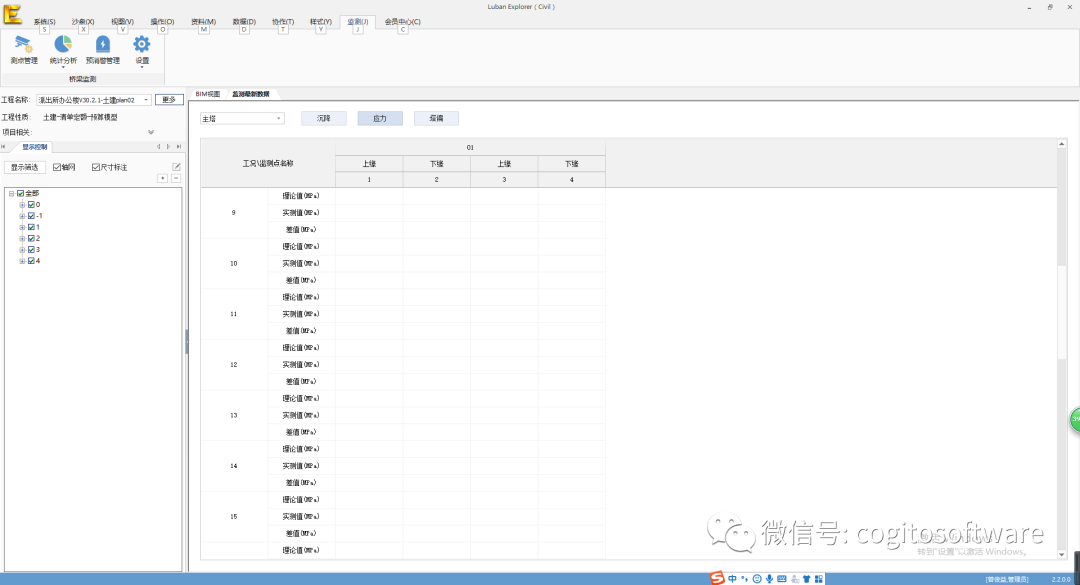Open the 沙盘(X) ribbon tab
Screen dimensions: 1080x585
click(x=83, y=22)
